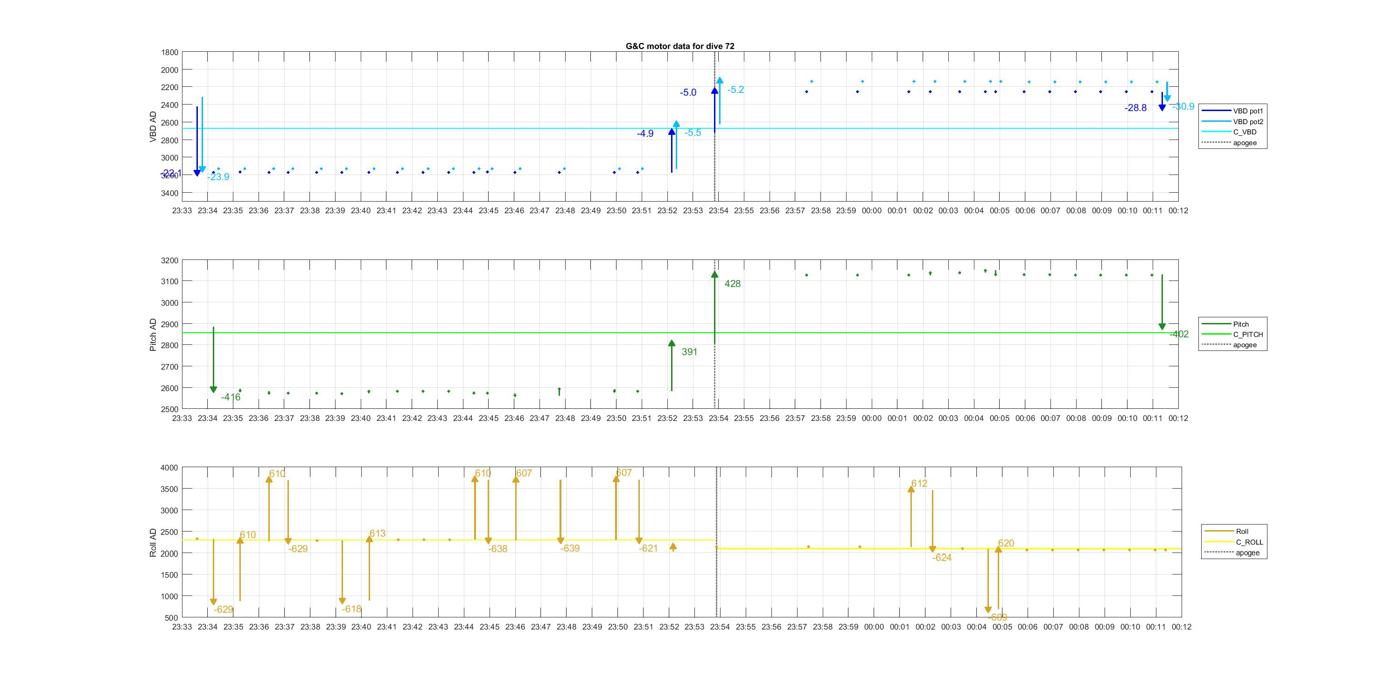Click the '1800' y-tick on the VBD plot

(x=170, y=53)
